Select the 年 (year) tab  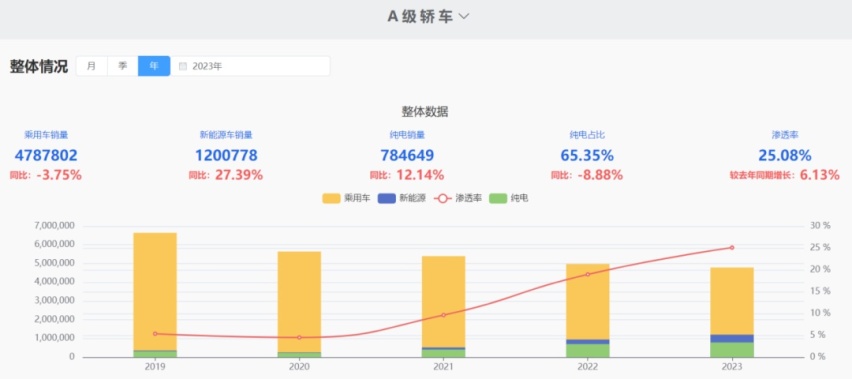pyautogui.click(x=154, y=66)
